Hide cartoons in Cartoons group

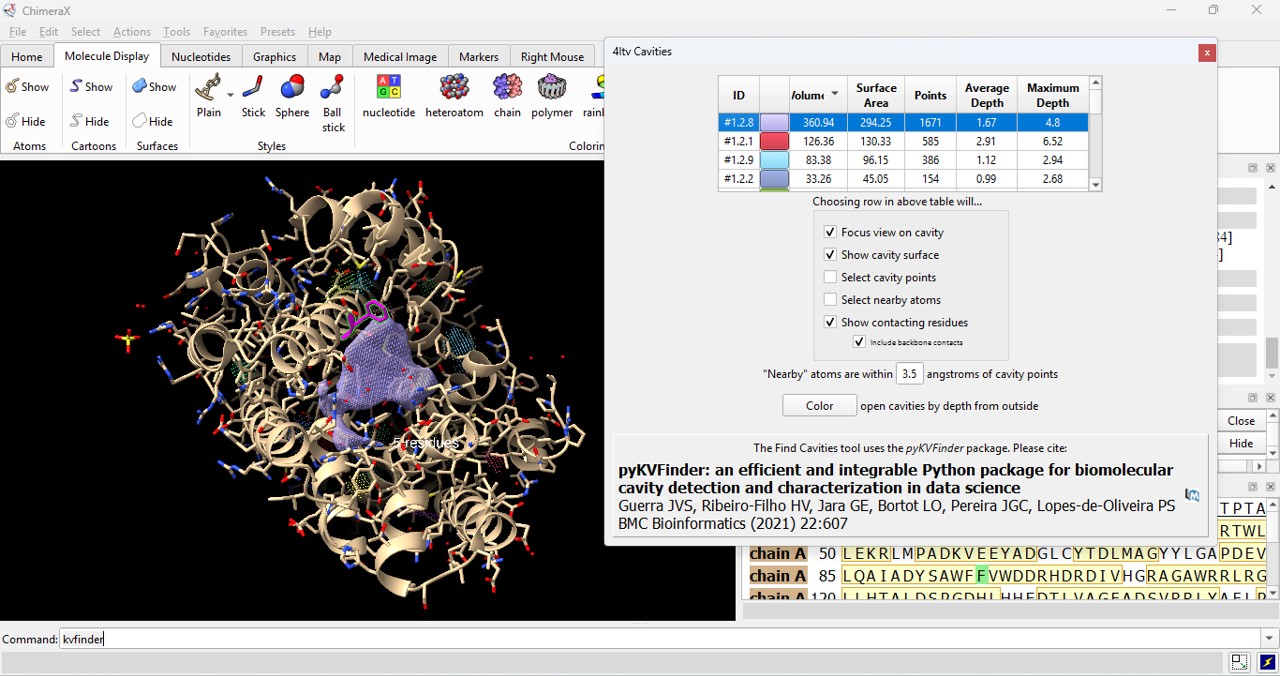(89, 121)
